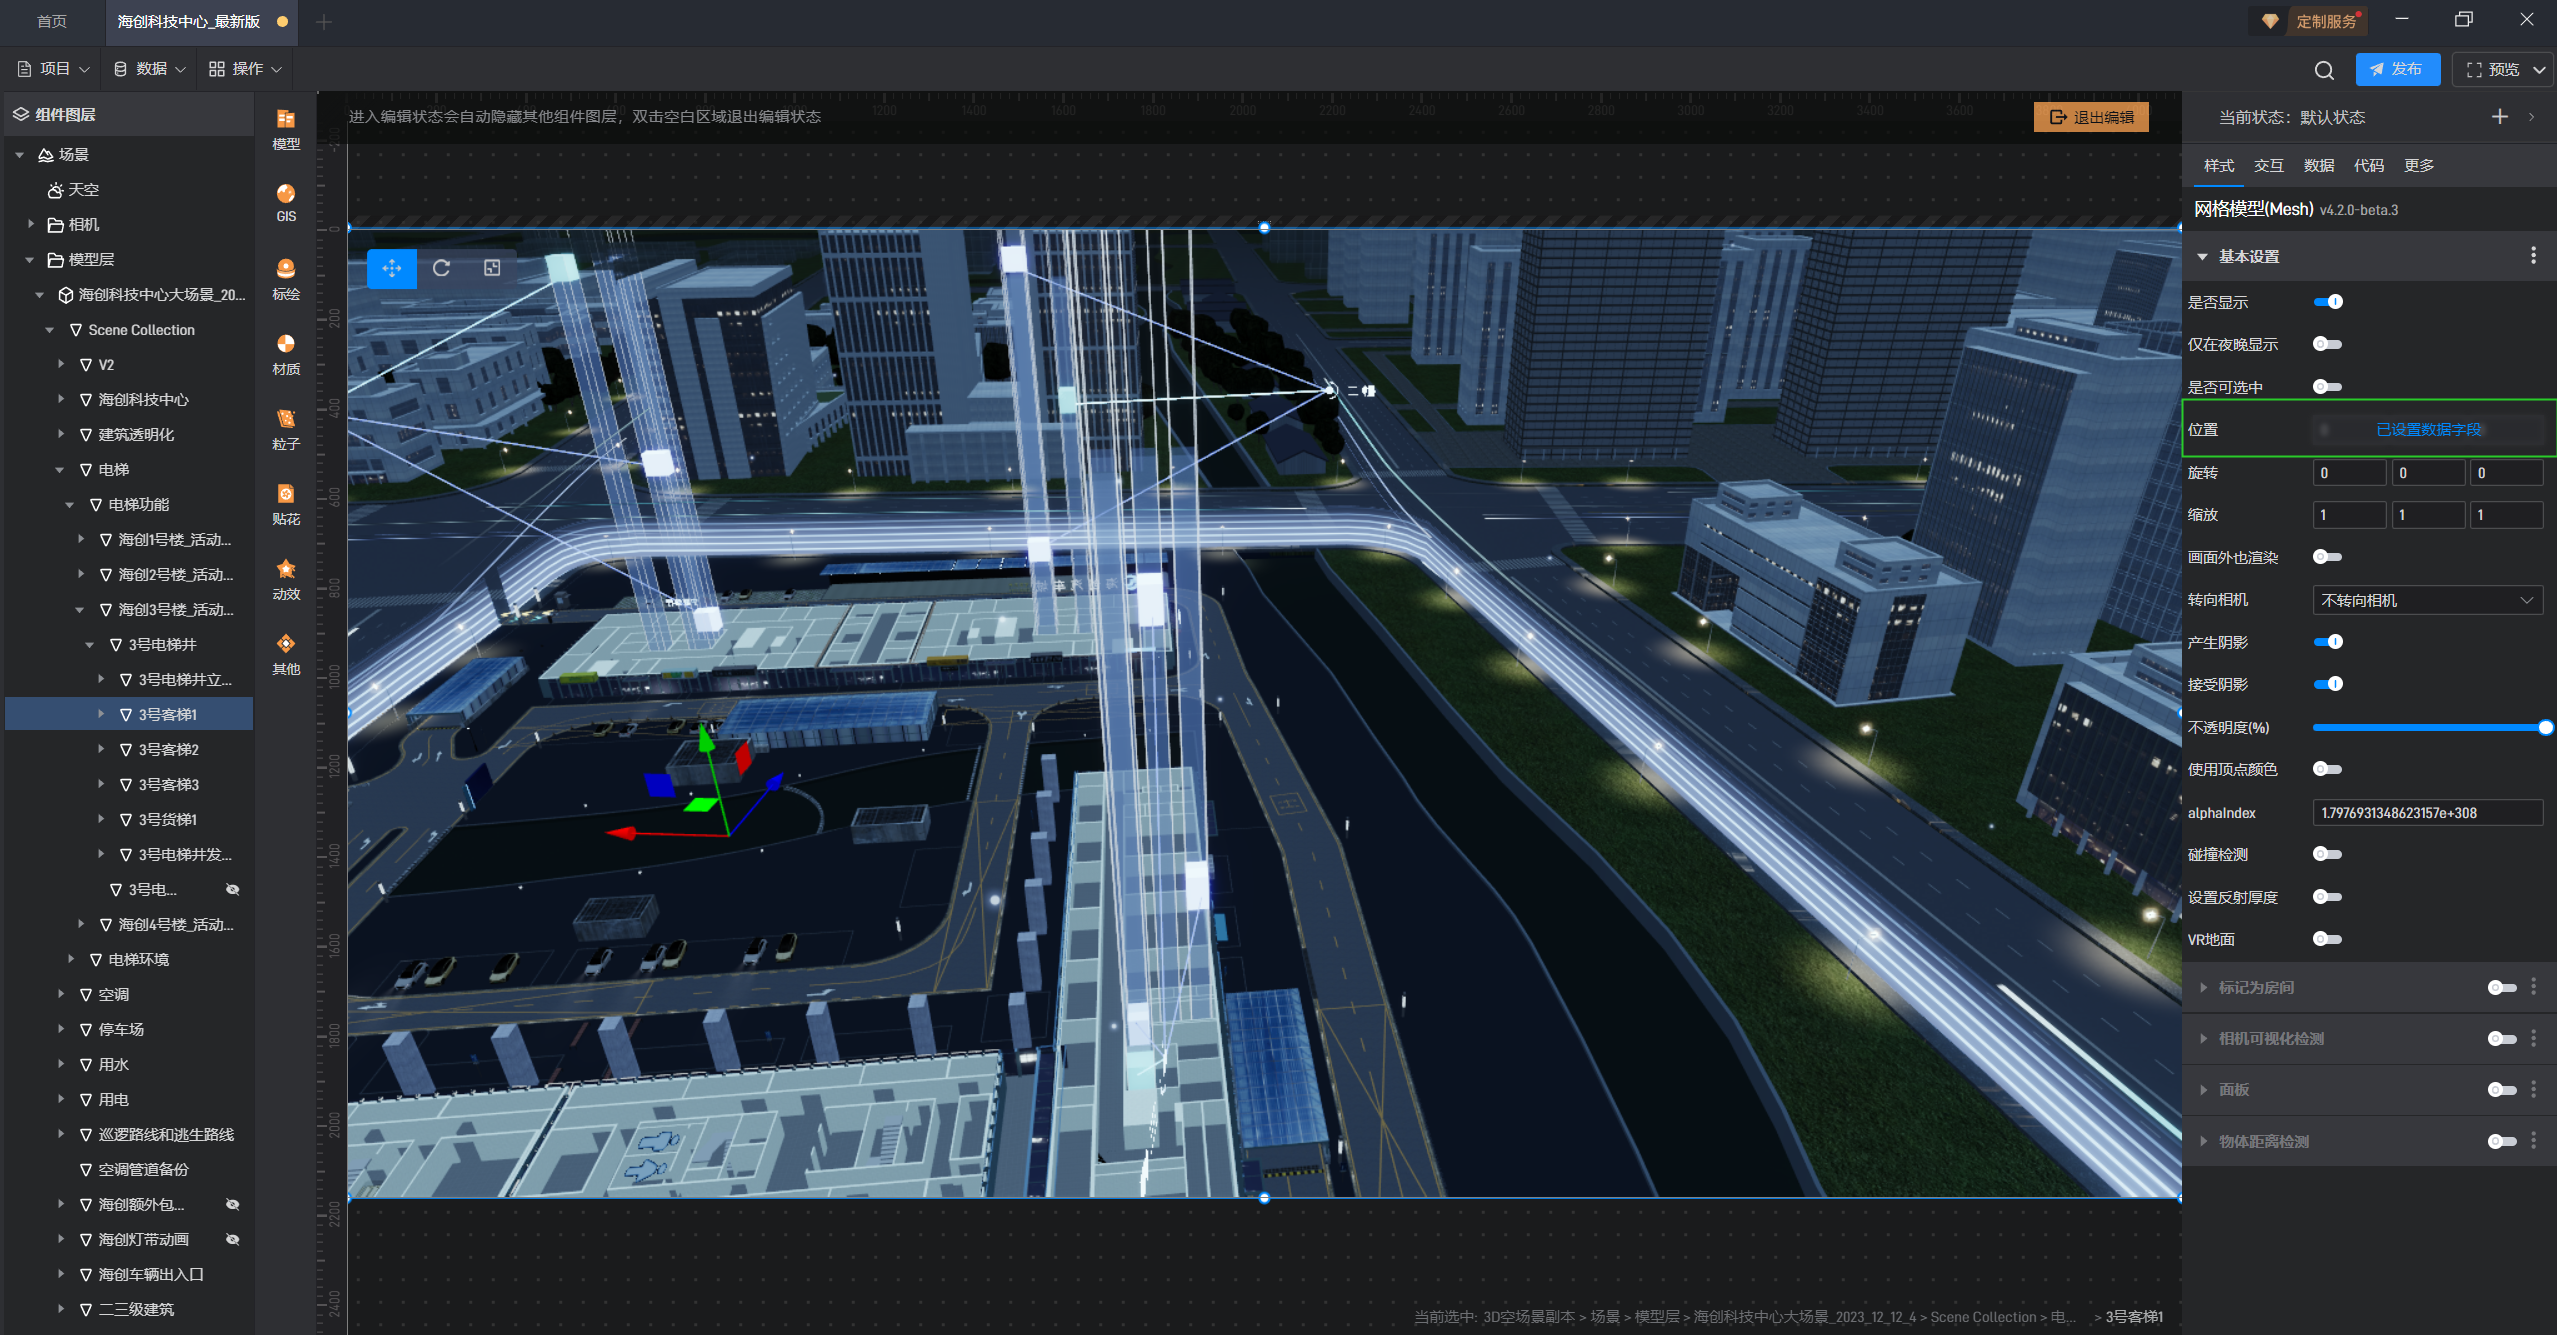Select the rotate tool in viewport toolbar
Viewport: 2557px width, 1335px height.
point(441,268)
